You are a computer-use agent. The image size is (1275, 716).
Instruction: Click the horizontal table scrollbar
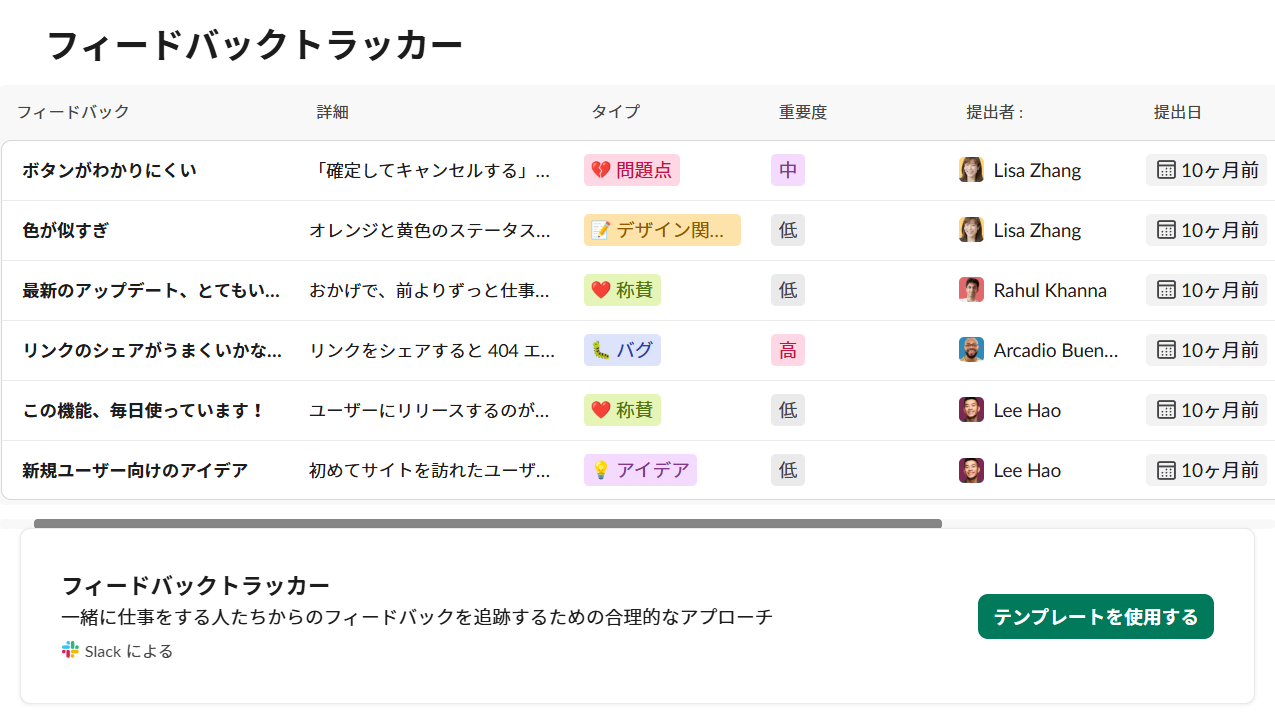coord(488,523)
